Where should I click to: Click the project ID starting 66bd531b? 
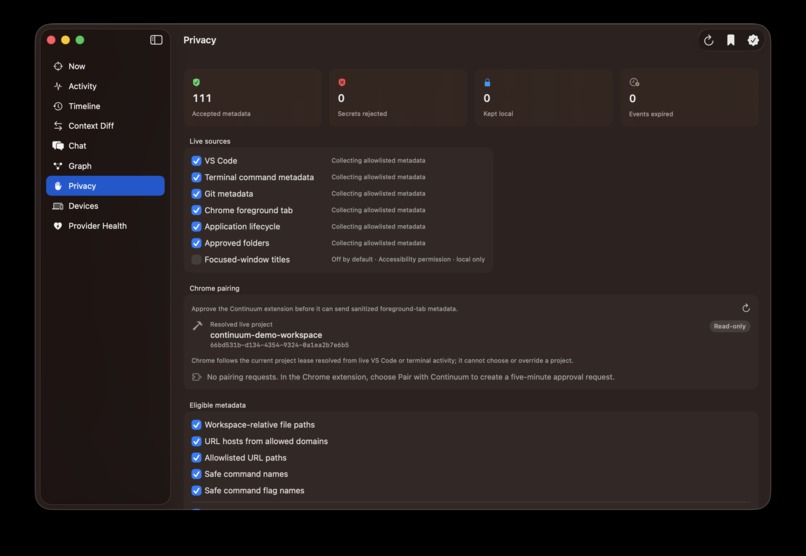click(x=279, y=345)
